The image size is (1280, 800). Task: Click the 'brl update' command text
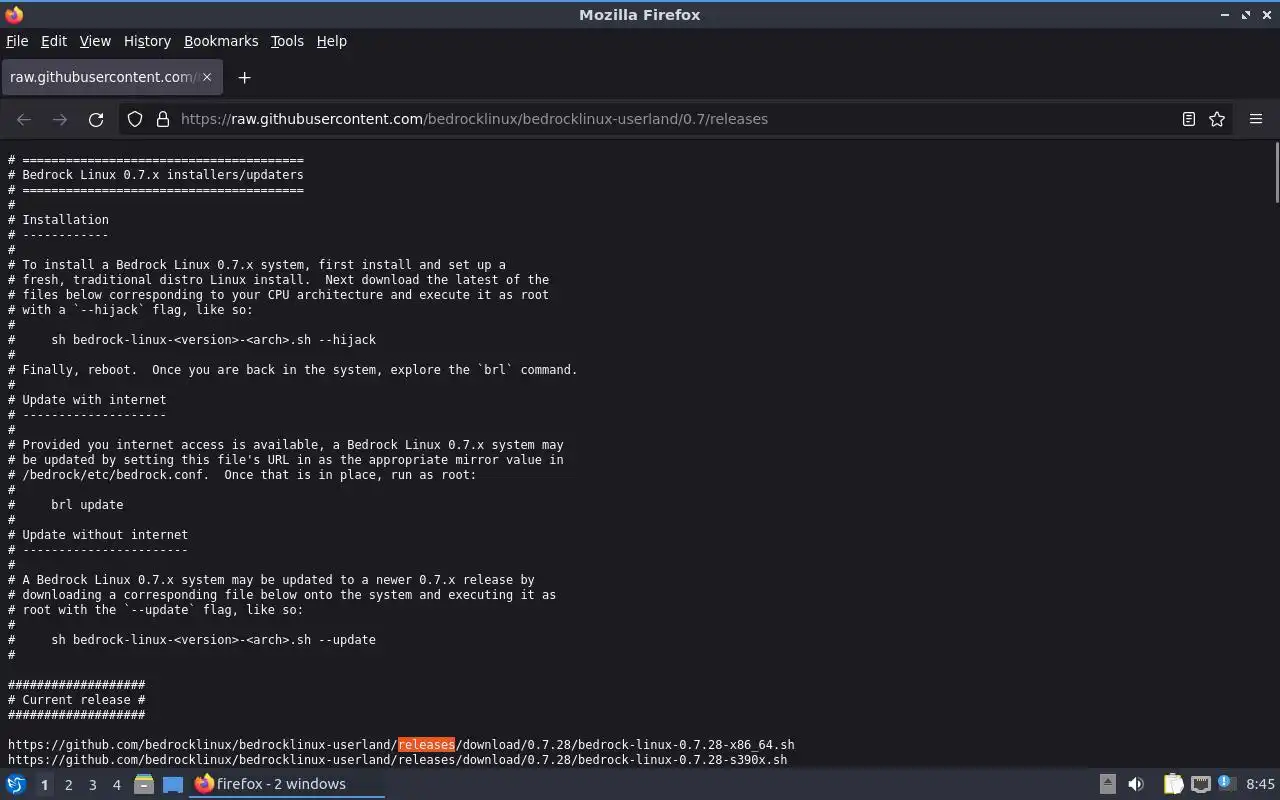[87, 505]
